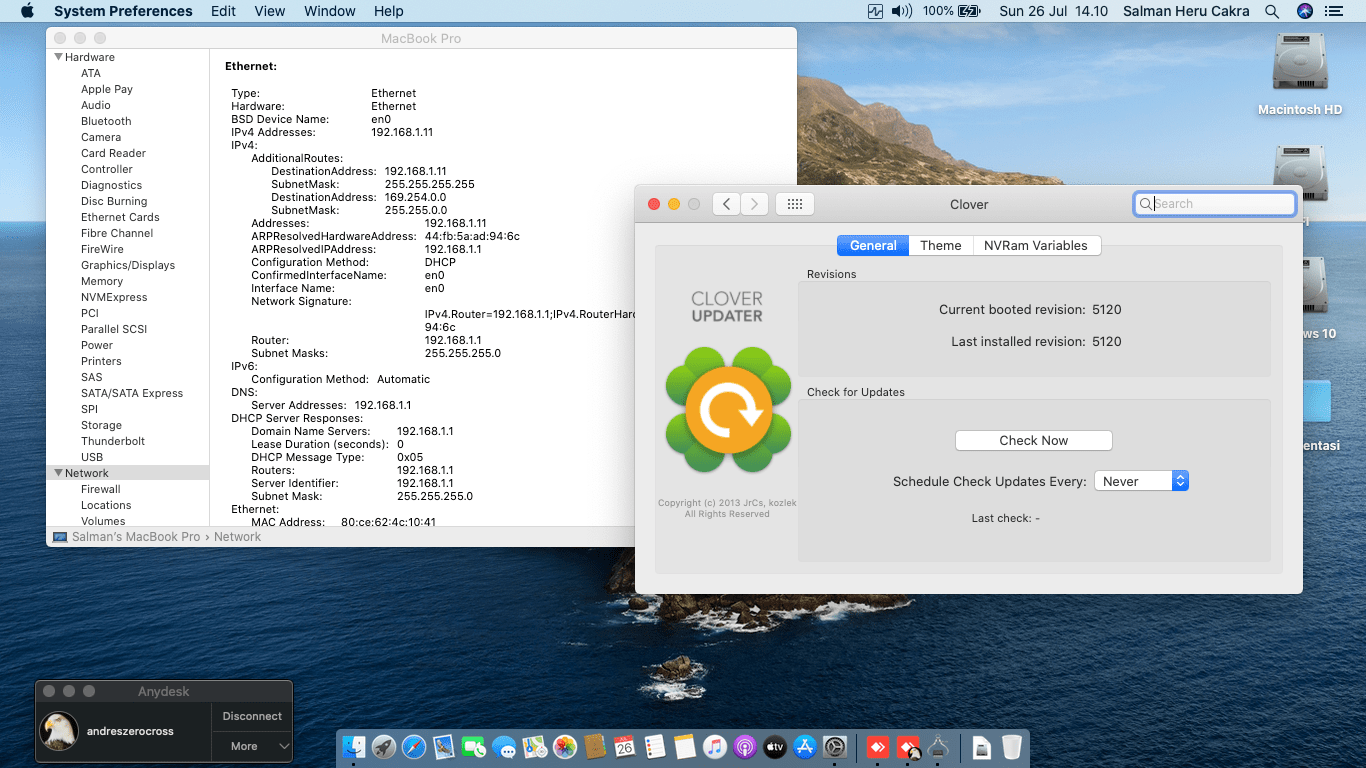The image size is (1366, 768).
Task: Open the Window menu in menu bar
Action: (x=329, y=11)
